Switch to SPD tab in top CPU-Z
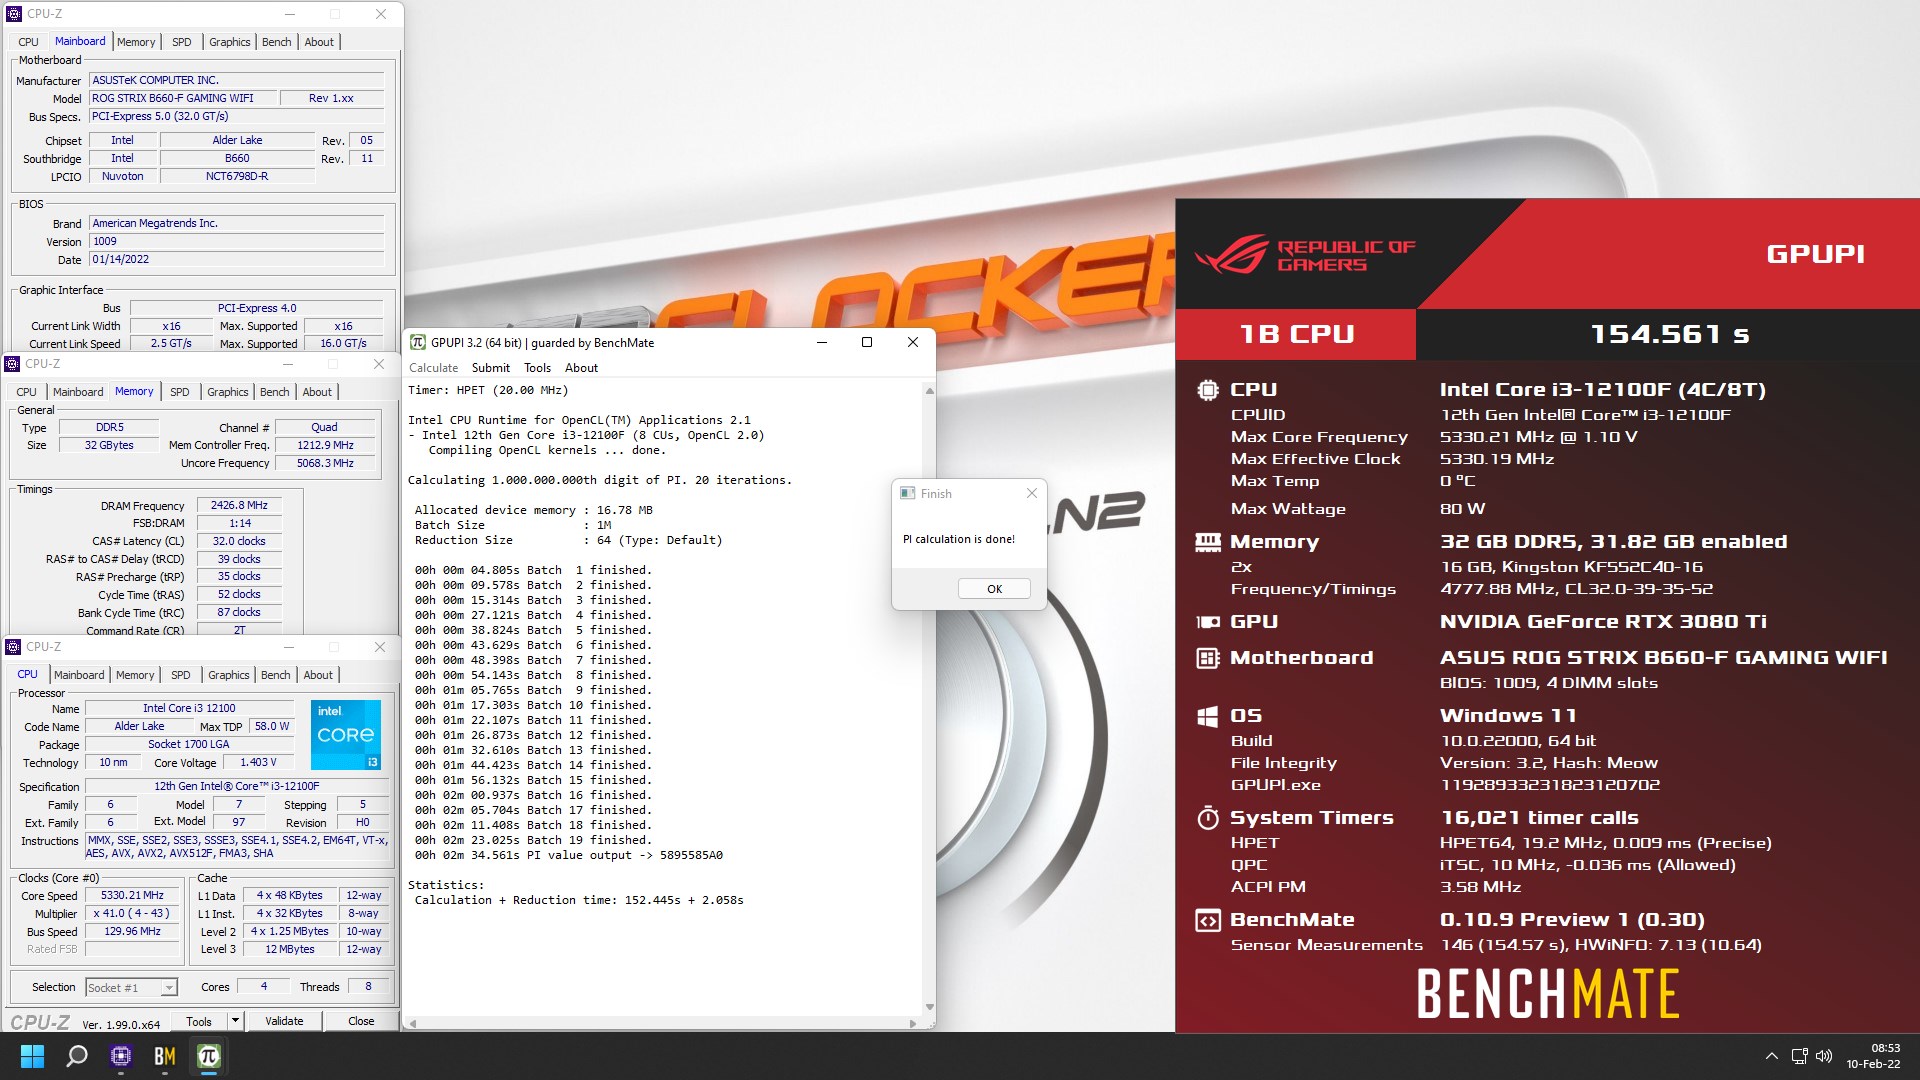 (181, 42)
